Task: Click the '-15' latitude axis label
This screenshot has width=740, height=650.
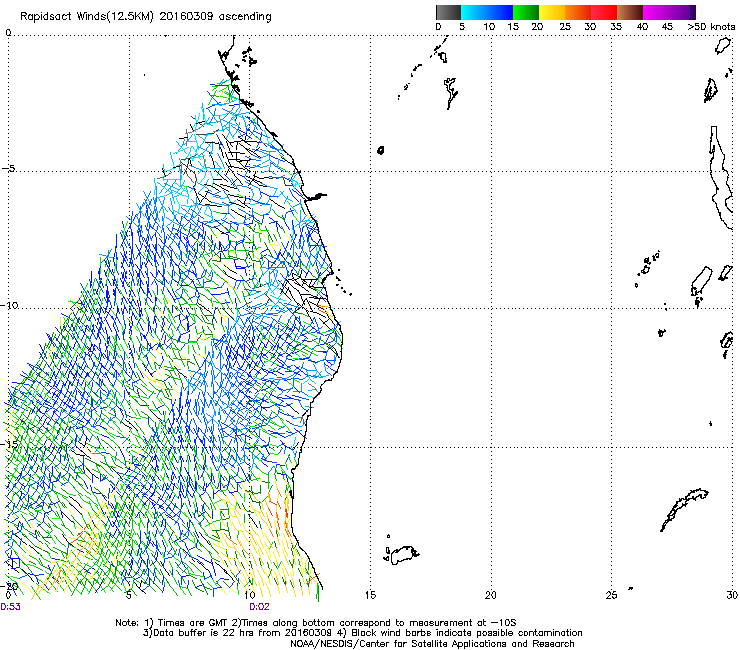Action: pos(9,444)
